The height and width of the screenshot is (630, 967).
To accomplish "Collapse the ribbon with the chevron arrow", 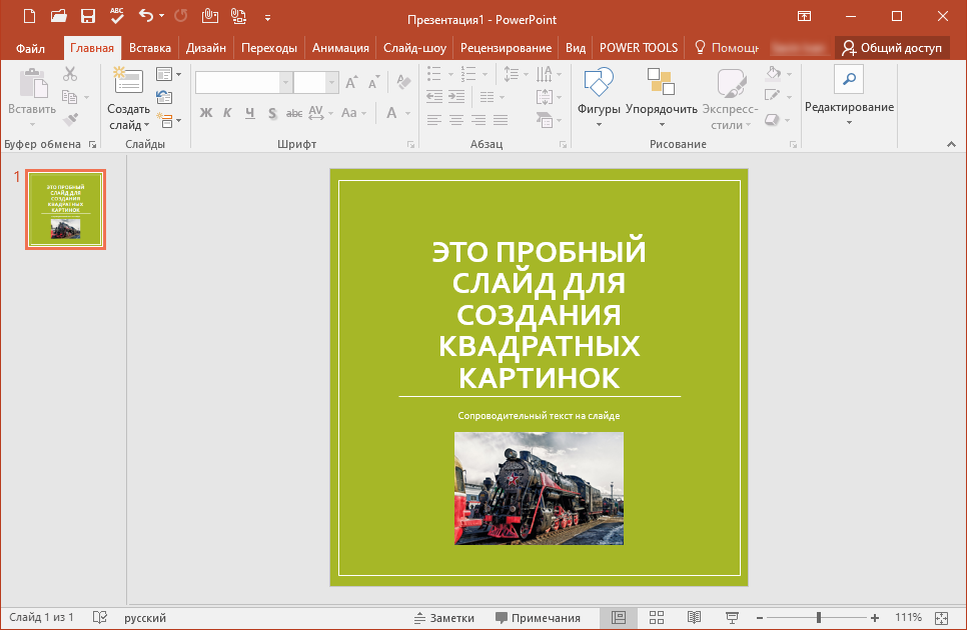I will (x=950, y=145).
